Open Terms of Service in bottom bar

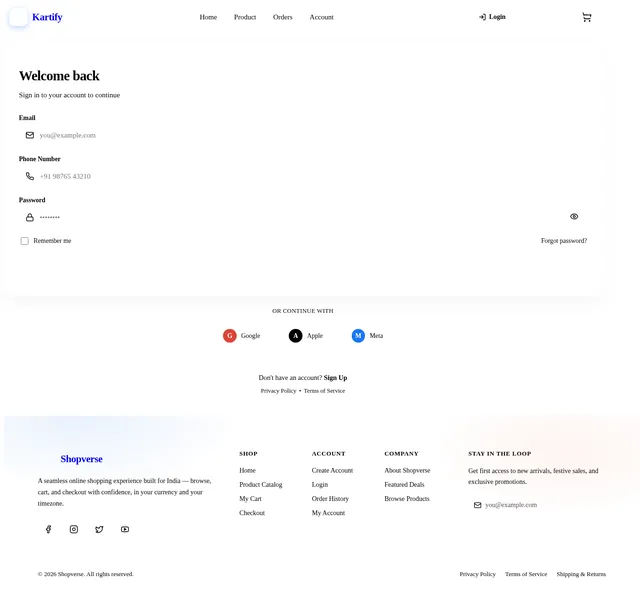coord(526,574)
